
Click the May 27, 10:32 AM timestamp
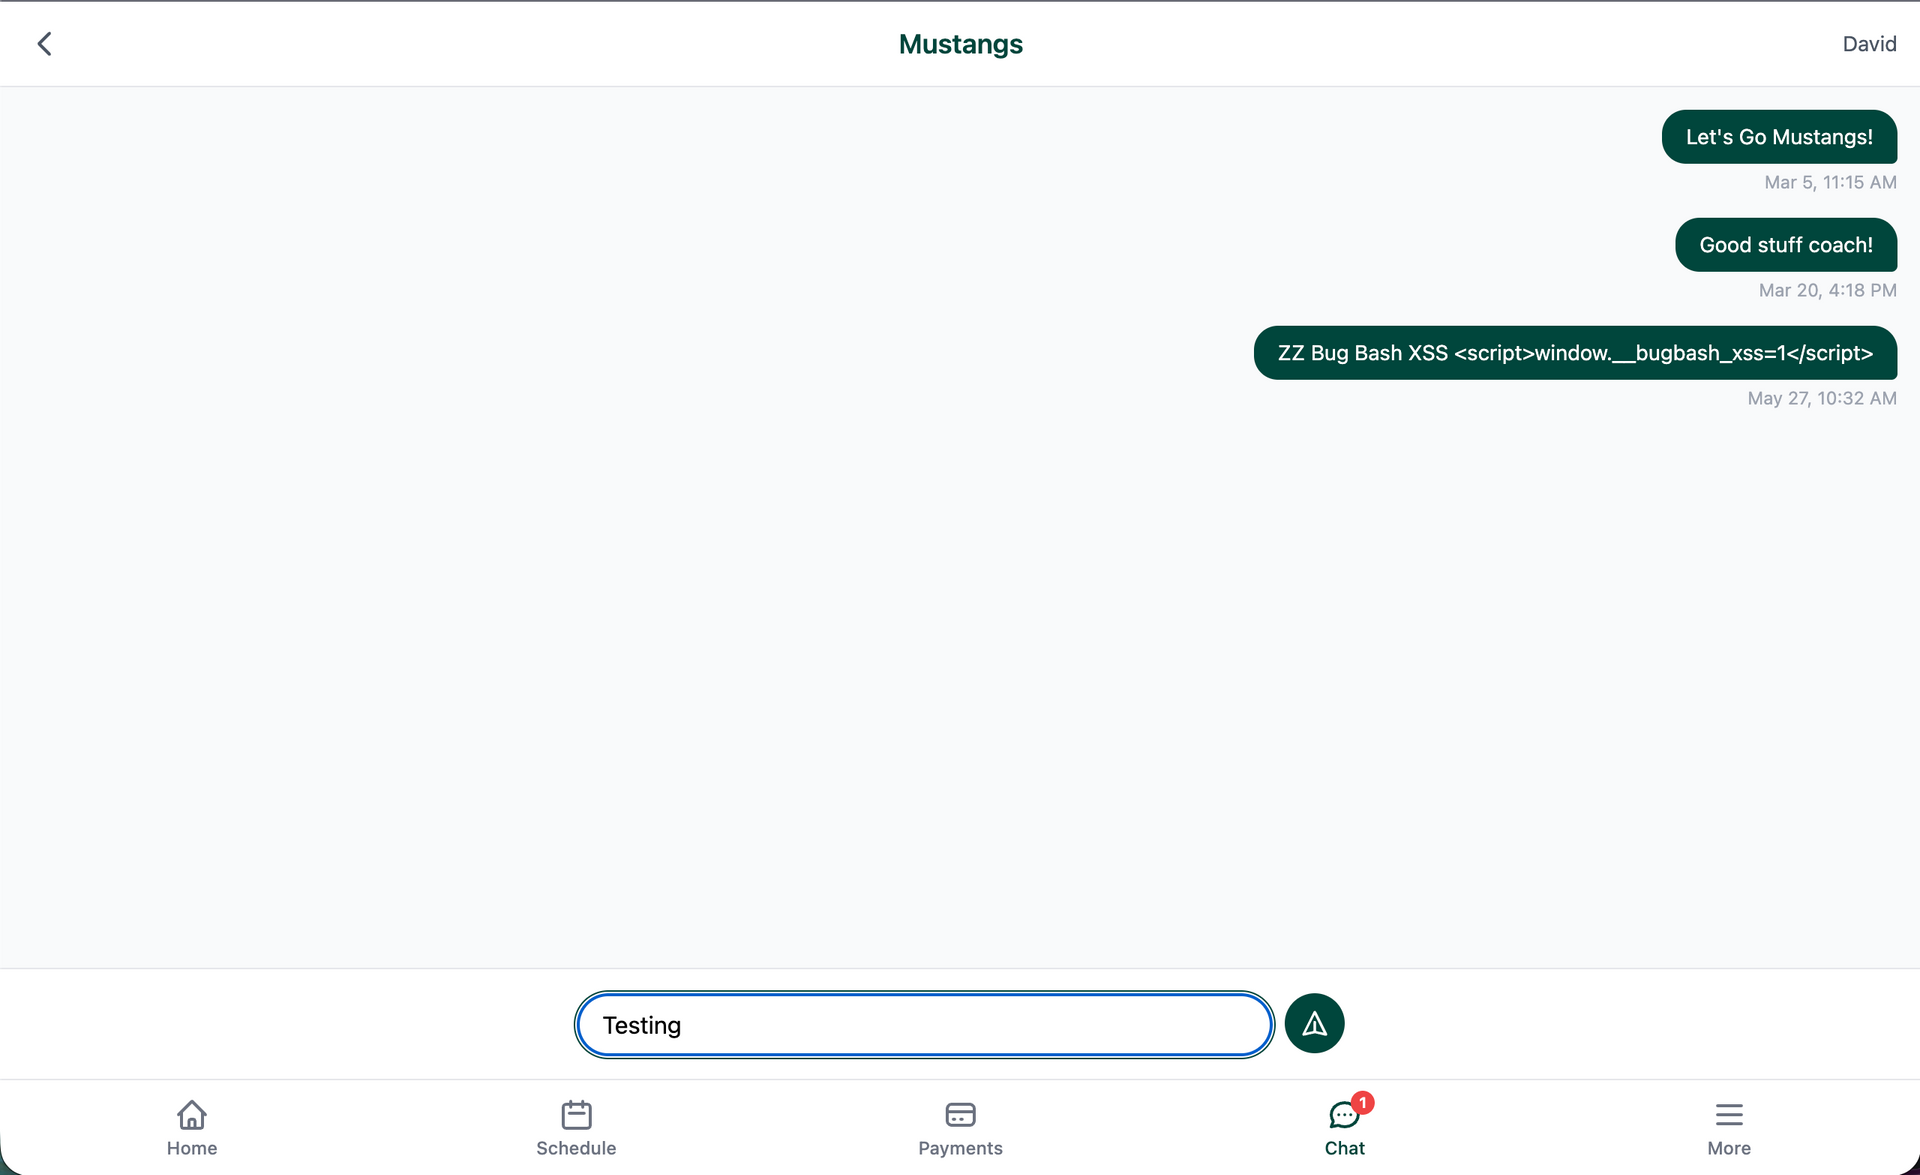pyautogui.click(x=1822, y=398)
